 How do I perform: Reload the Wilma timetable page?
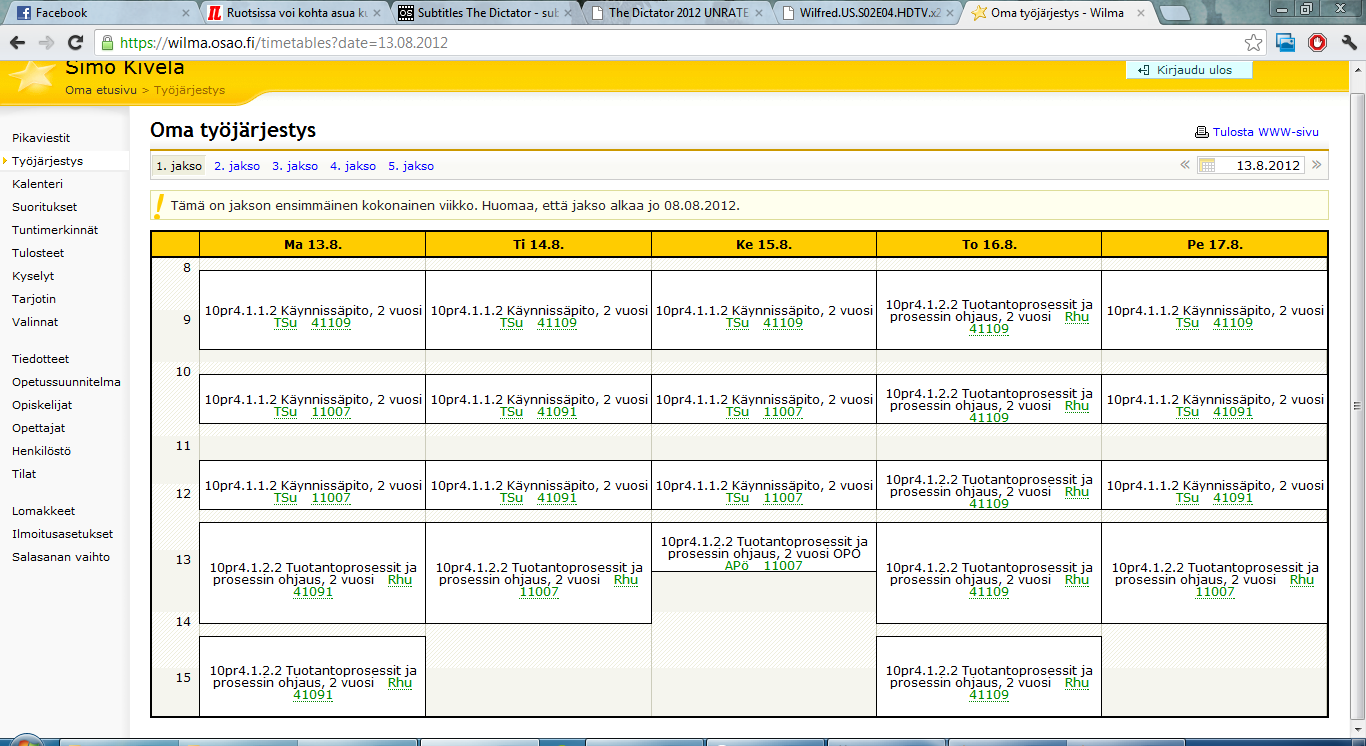75,43
